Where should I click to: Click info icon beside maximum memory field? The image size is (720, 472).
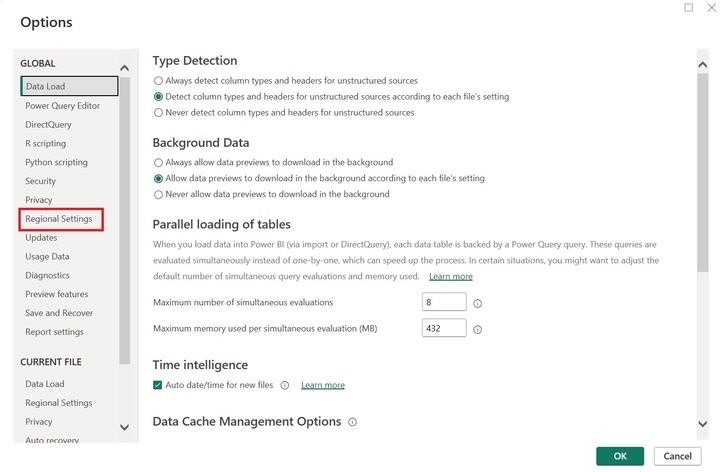(478, 329)
